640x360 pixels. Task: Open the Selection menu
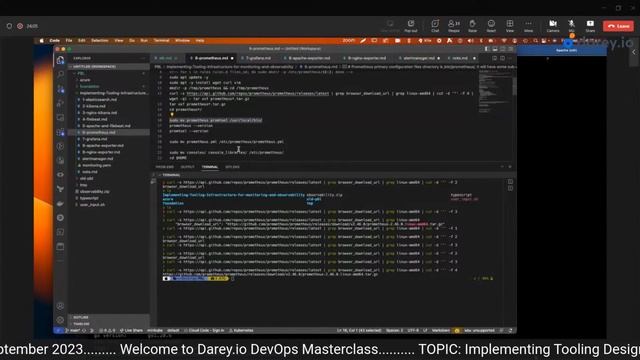pyautogui.click(x=100, y=40)
